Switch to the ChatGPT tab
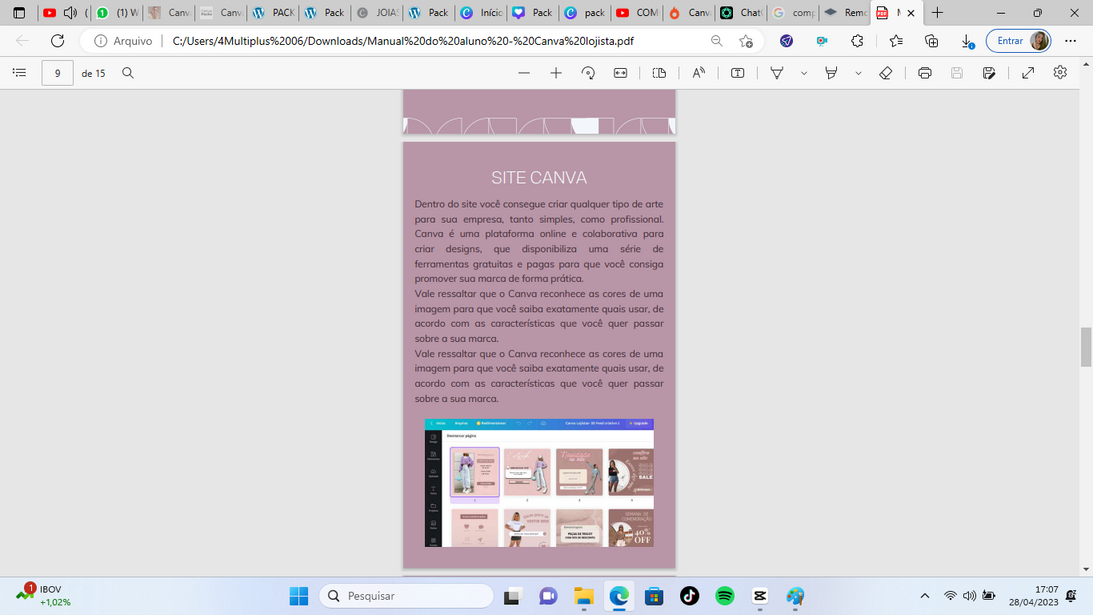 click(742, 13)
